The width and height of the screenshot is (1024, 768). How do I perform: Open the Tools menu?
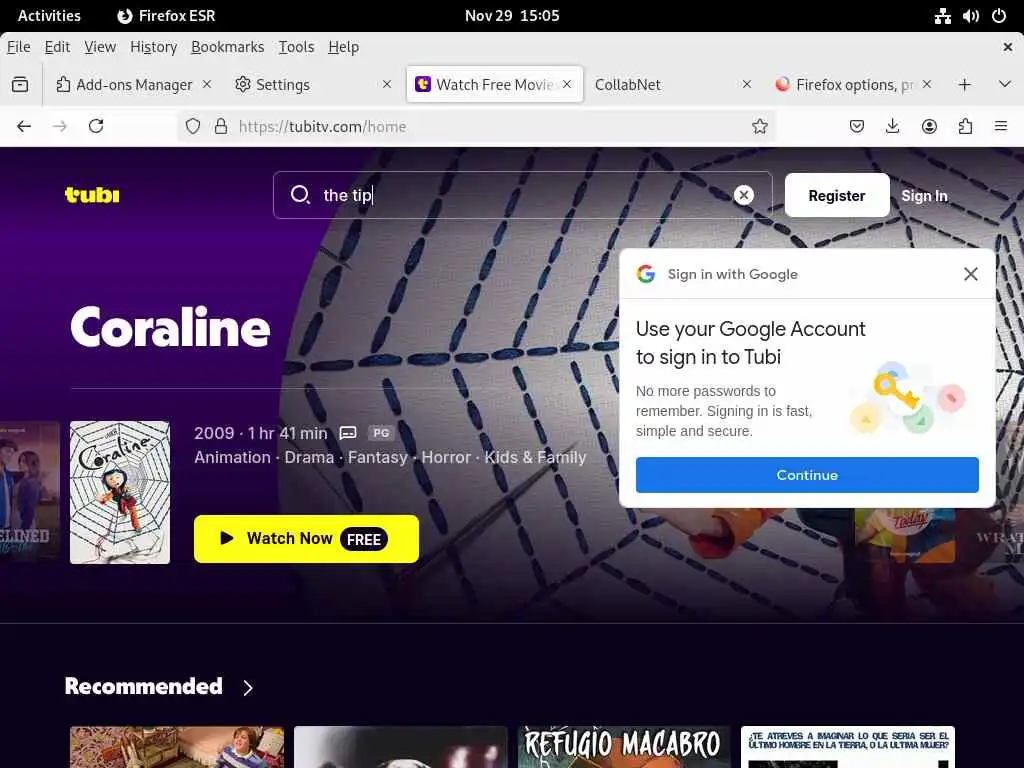point(296,47)
